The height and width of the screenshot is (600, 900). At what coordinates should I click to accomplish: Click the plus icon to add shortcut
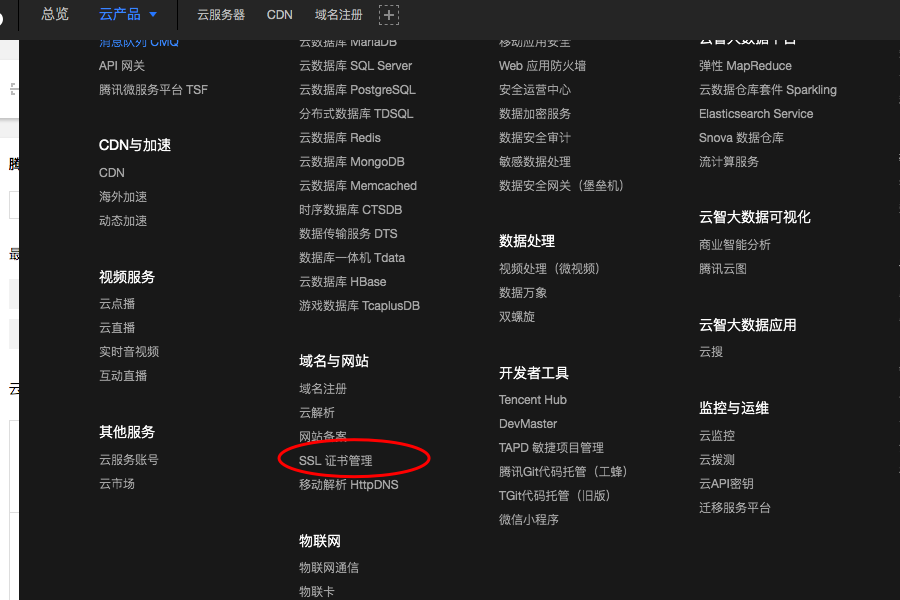(389, 15)
